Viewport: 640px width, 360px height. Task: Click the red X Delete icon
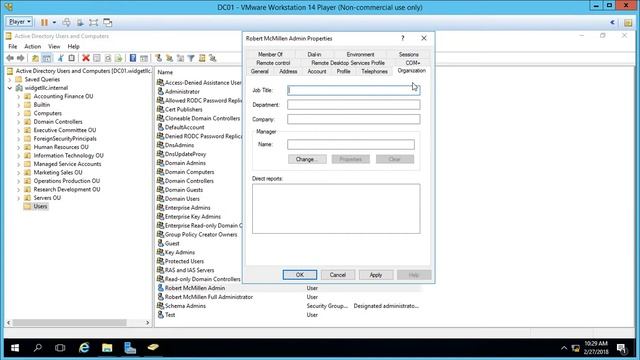tap(86, 58)
